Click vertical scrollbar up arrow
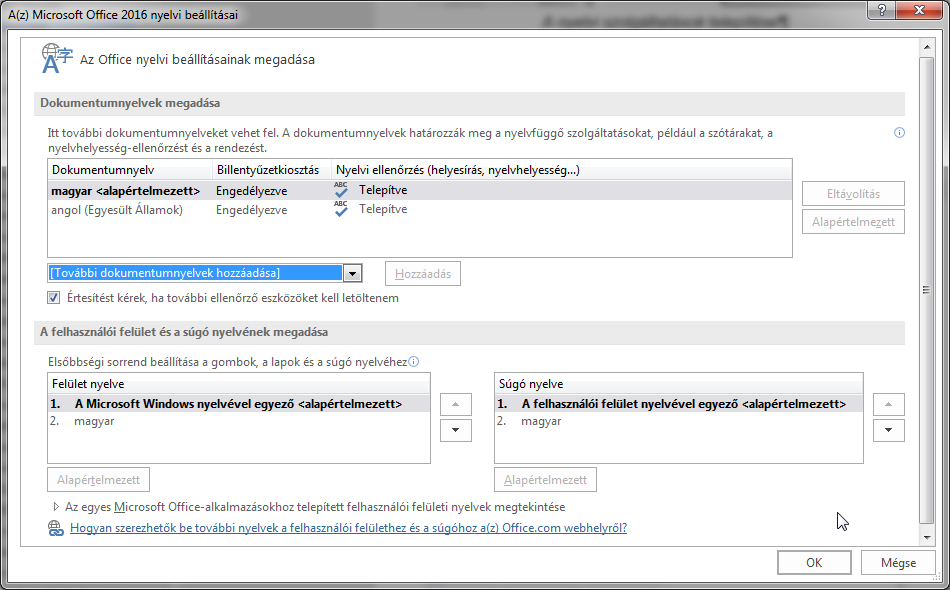The width and height of the screenshot is (950, 590). coord(926,47)
